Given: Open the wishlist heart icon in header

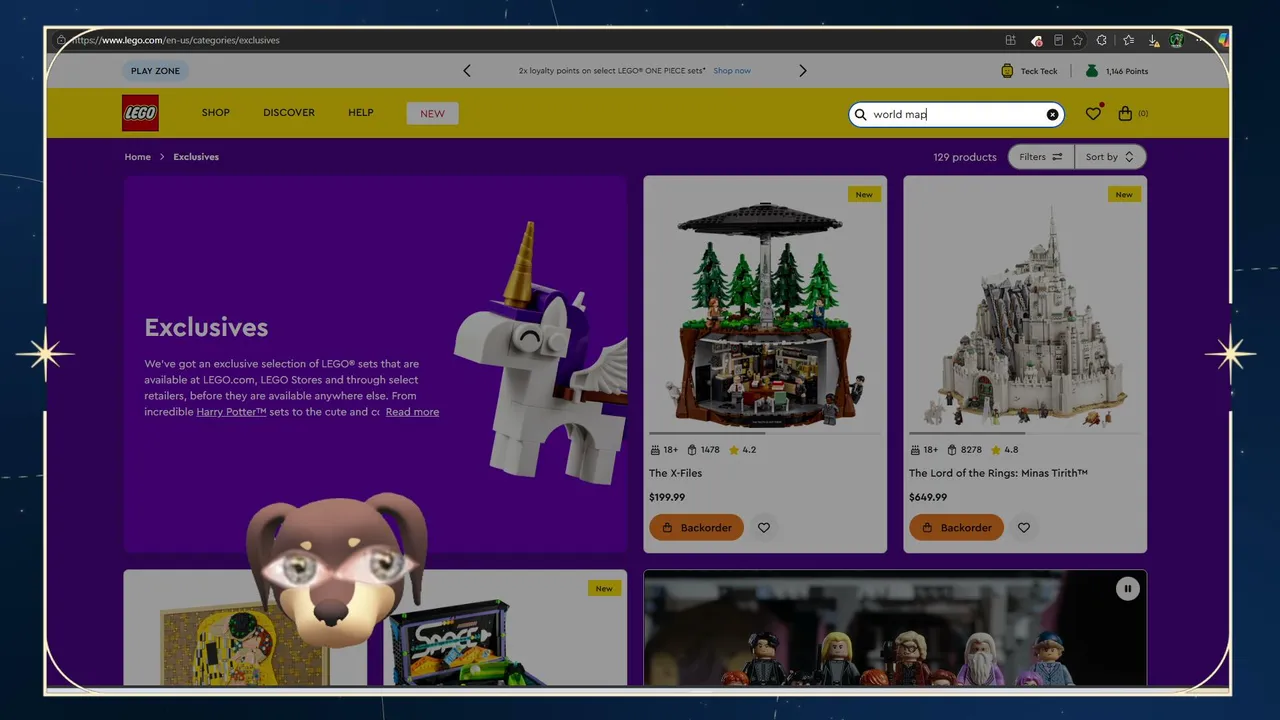Looking at the screenshot, I should click(x=1093, y=114).
